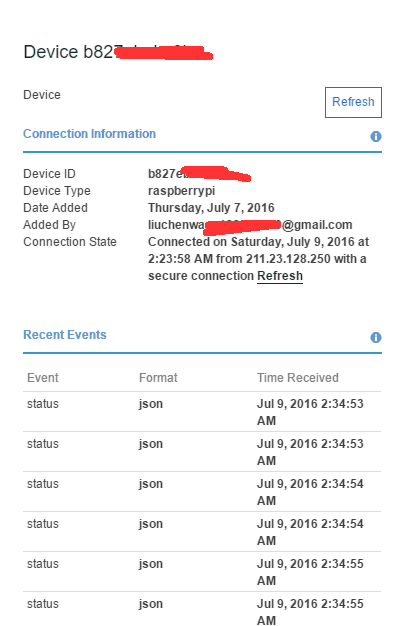Click the Time Received column header

coord(298,378)
